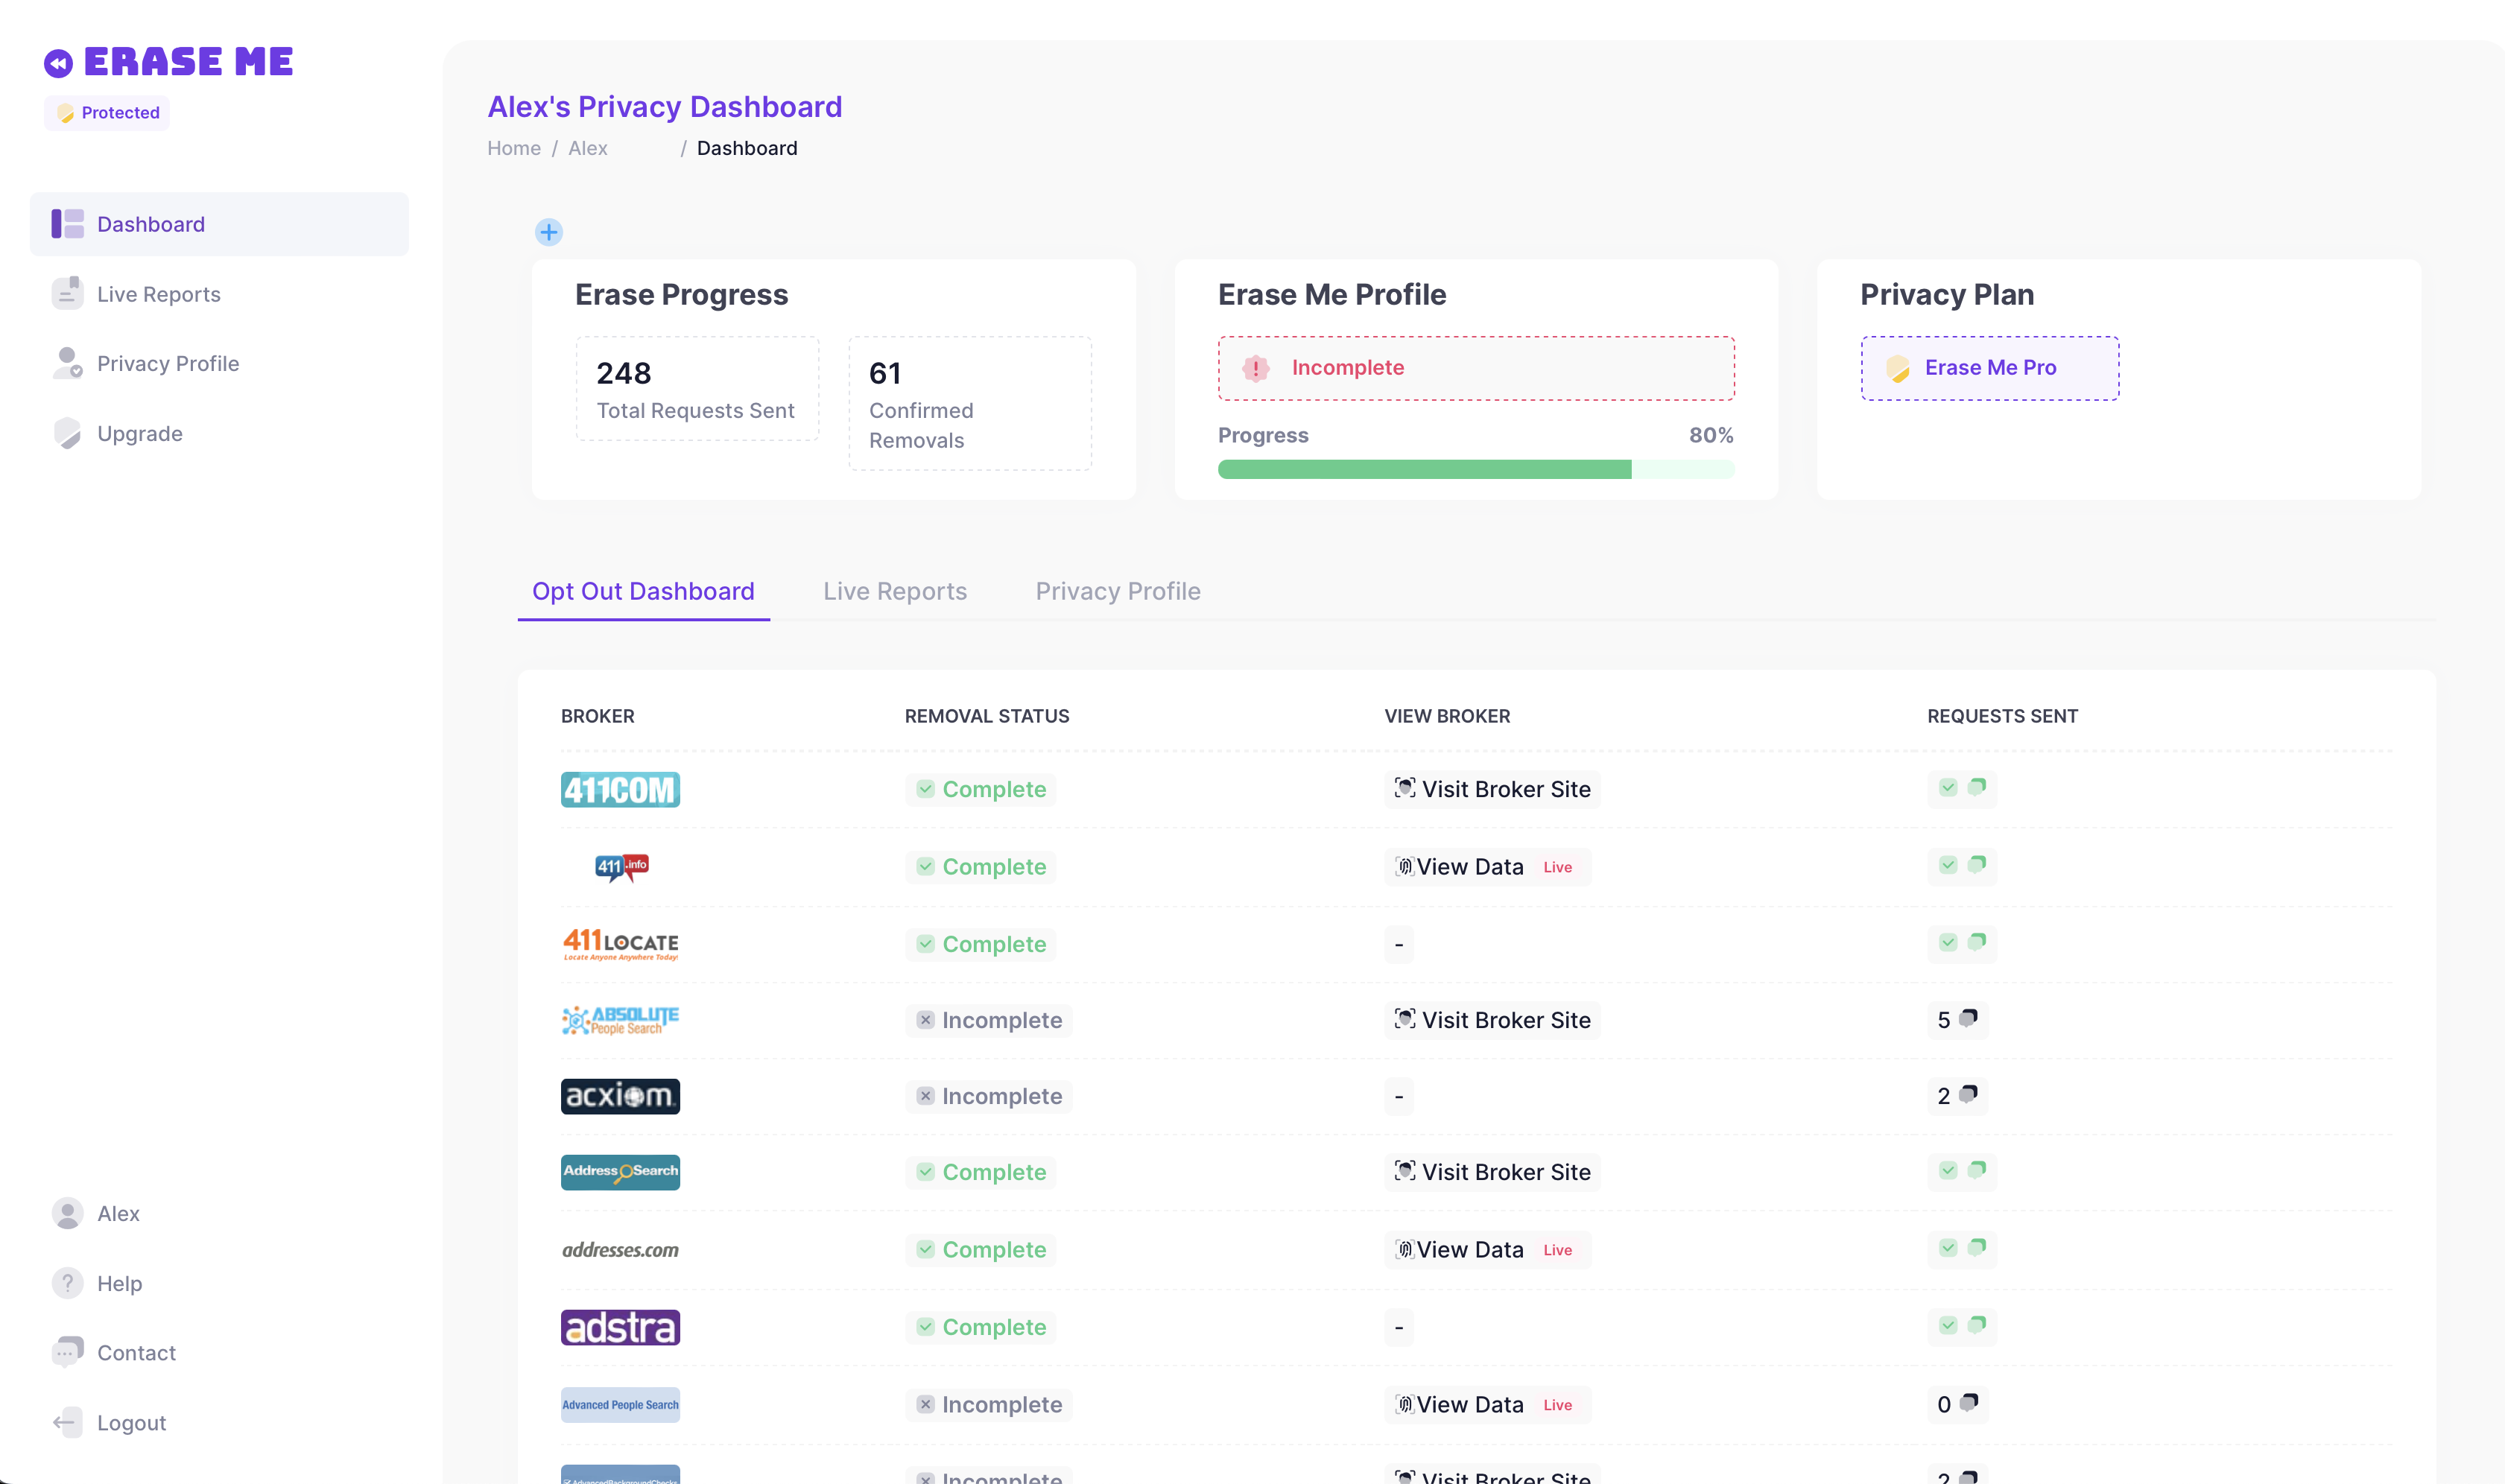Screen dimensions: 2505x1484
Task: Click the Incomplete profile status box
Action: point(1476,368)
